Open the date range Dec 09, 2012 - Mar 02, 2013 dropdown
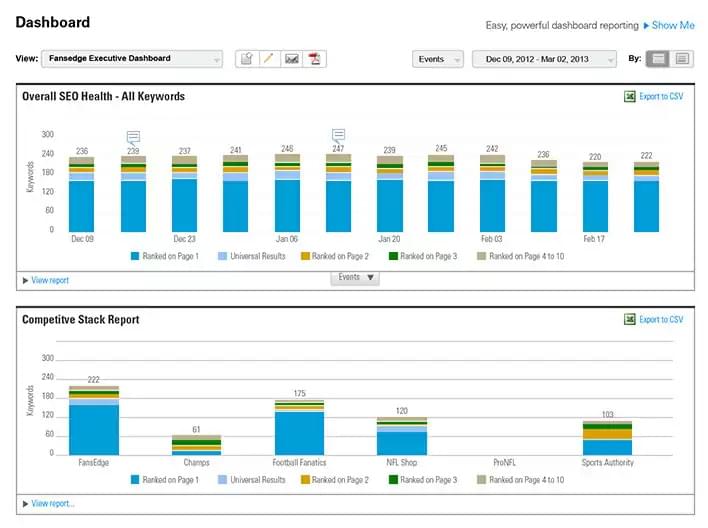 544,59
